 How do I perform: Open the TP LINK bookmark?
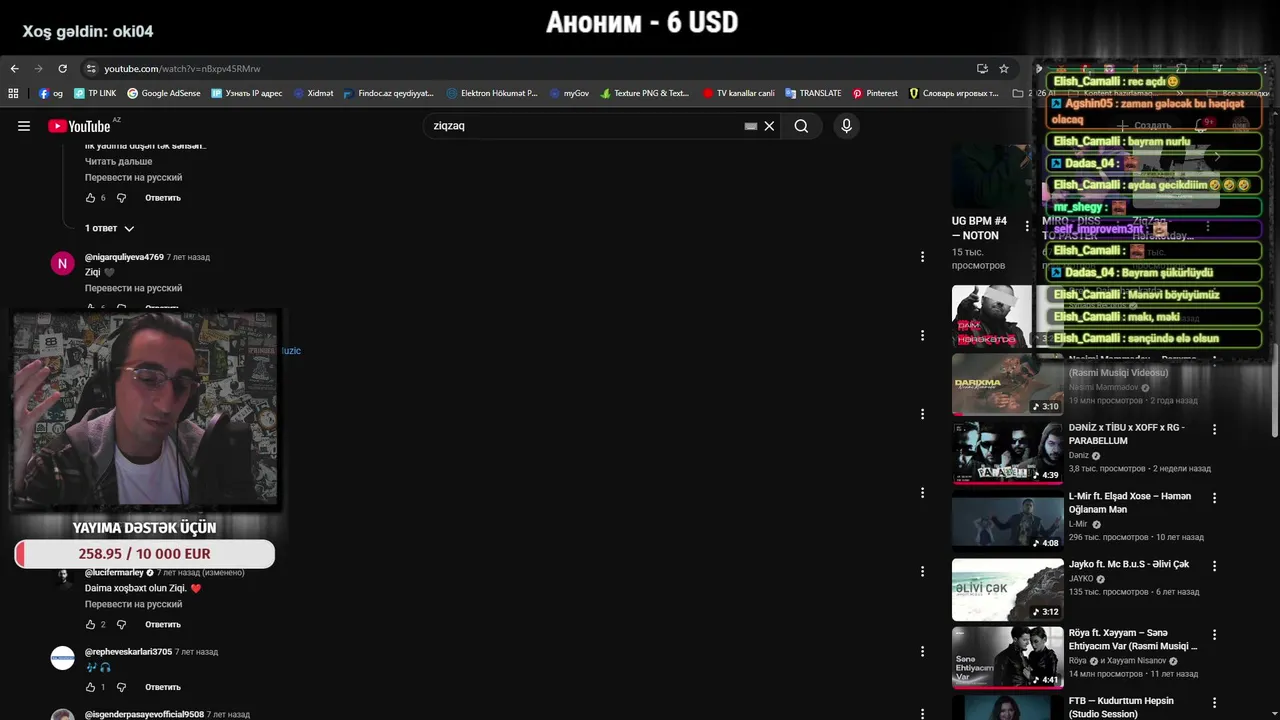coord(95,93)
